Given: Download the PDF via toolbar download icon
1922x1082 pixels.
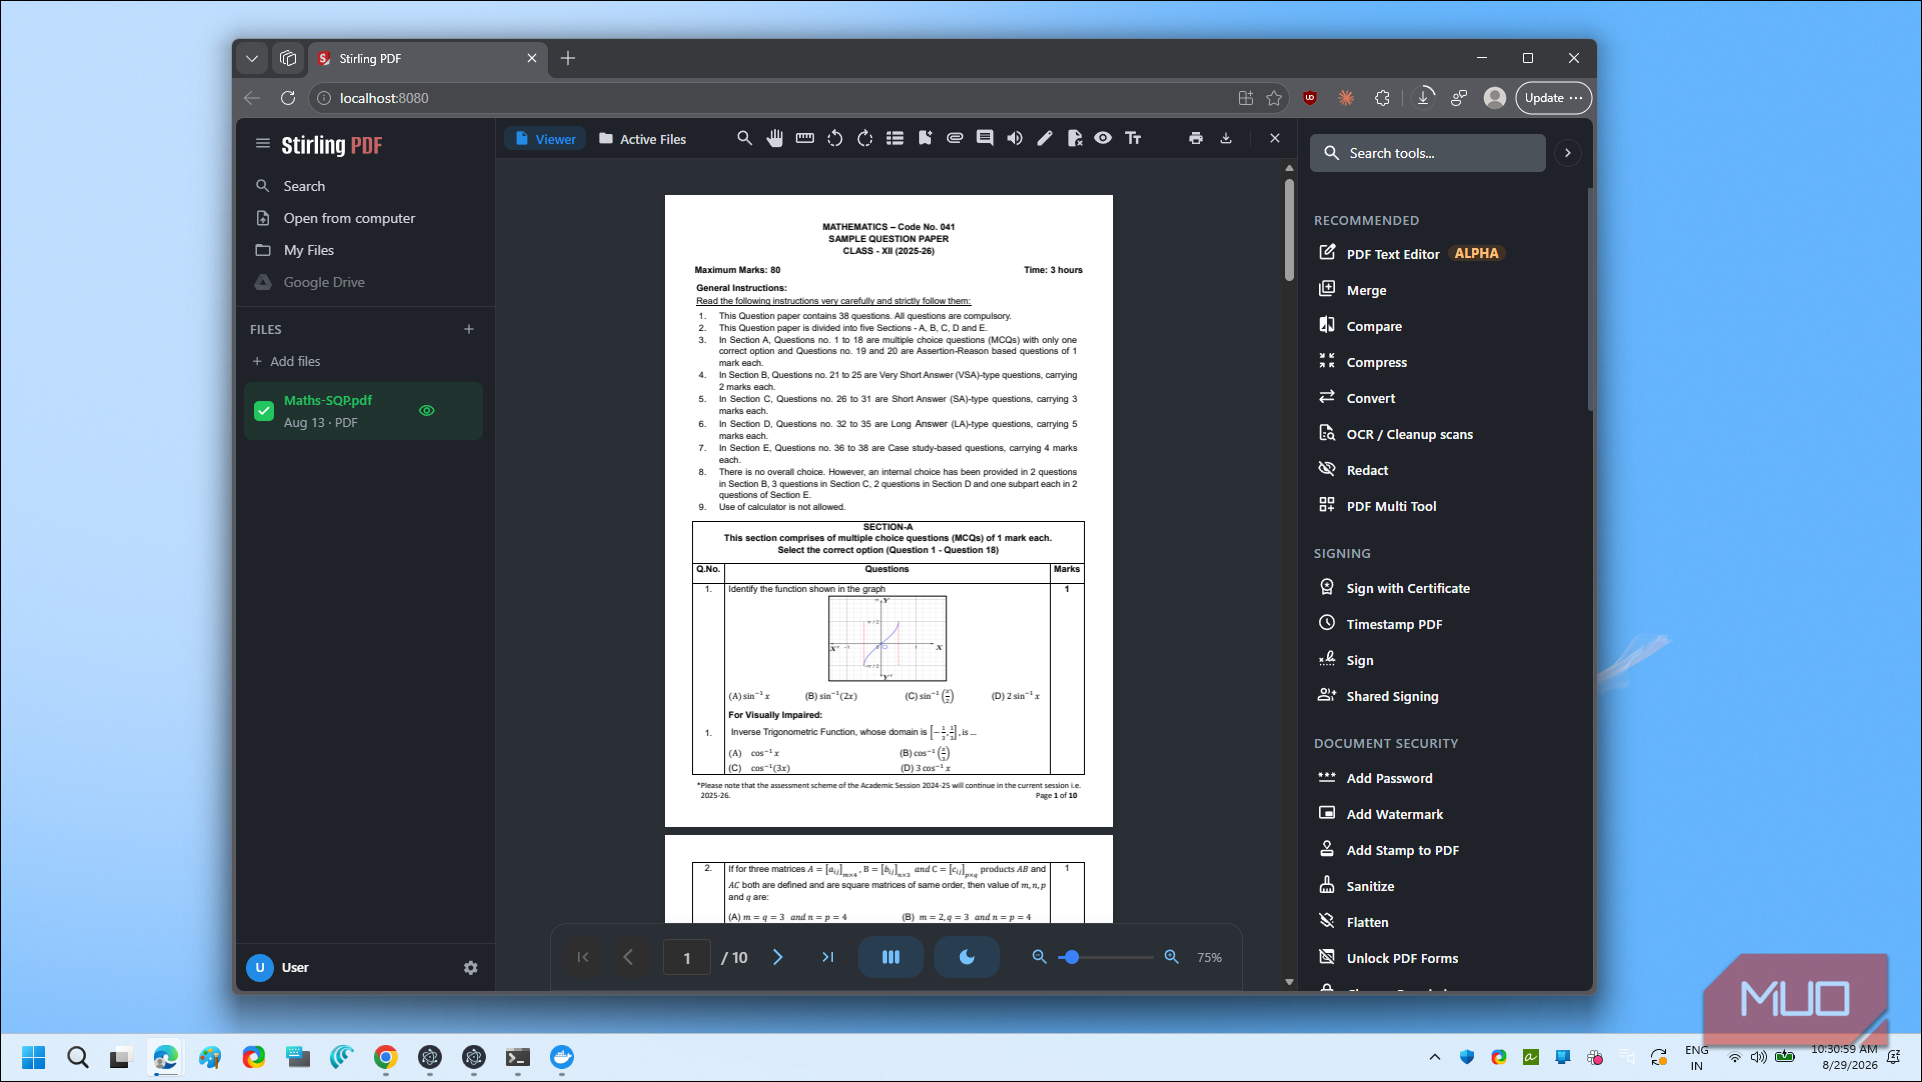Looking at the screenshot, I should pyautogui.click(x=1226, y=138).
